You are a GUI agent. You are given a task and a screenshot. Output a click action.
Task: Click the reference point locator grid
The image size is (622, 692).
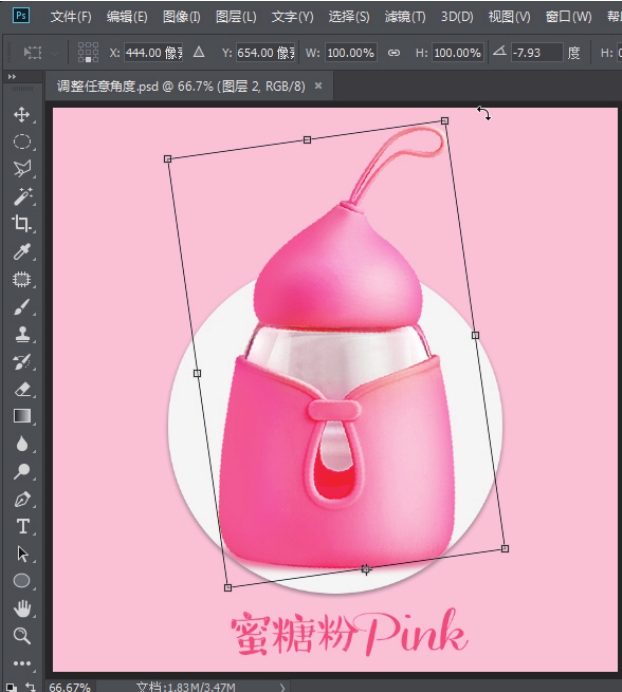pyautogui.click(x=87, y=52)
